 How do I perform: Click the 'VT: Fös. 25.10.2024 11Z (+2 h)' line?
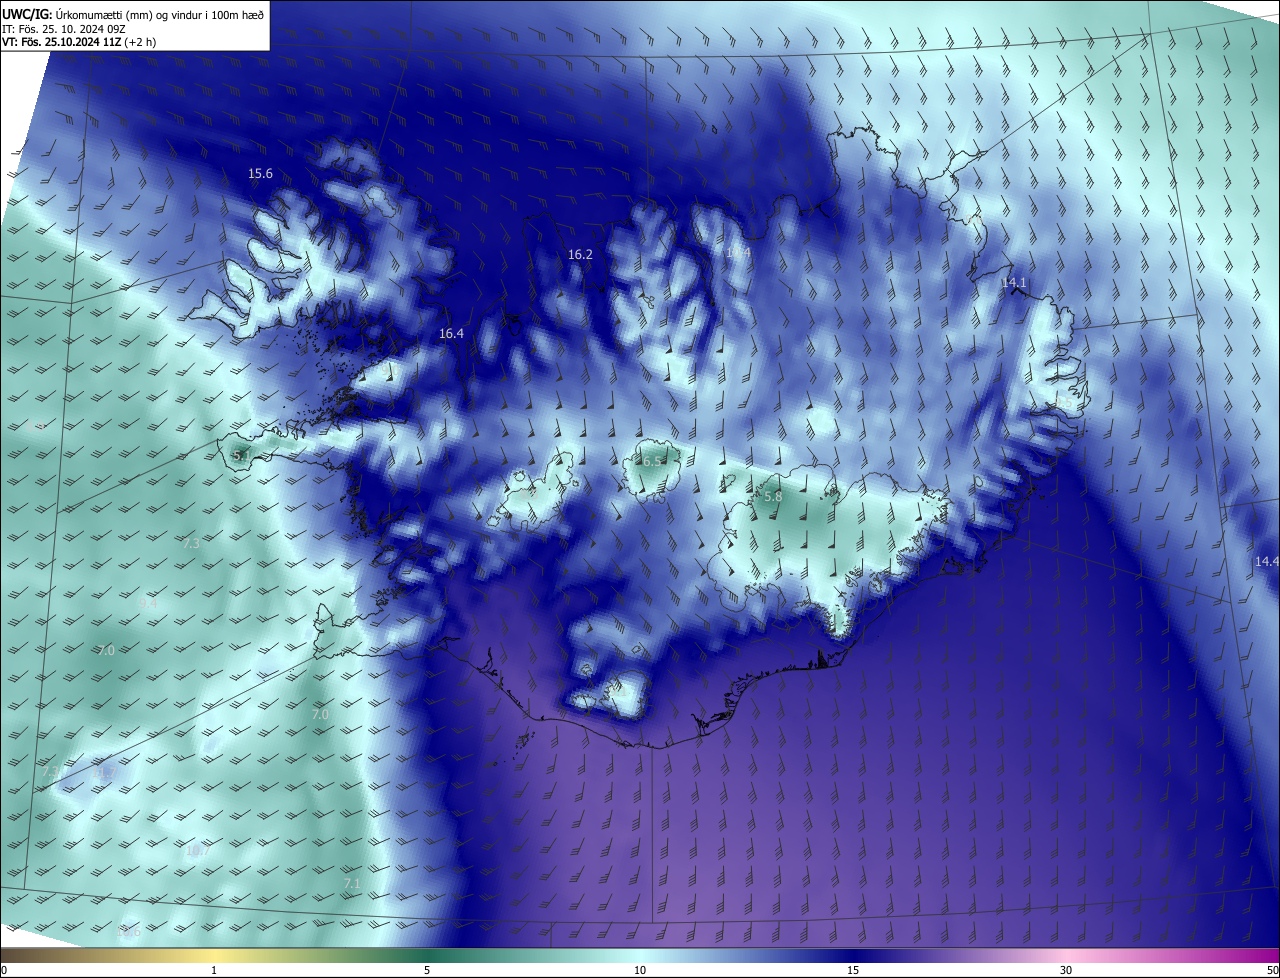[80, 42]
